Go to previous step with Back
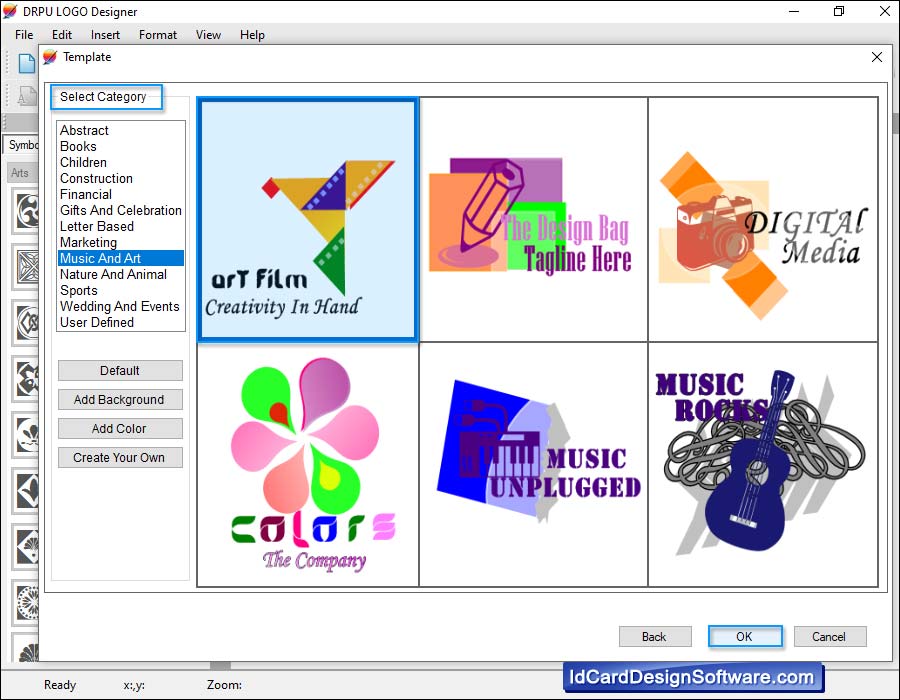This screenshot has height=700, width=900. [x=654, y=637]
